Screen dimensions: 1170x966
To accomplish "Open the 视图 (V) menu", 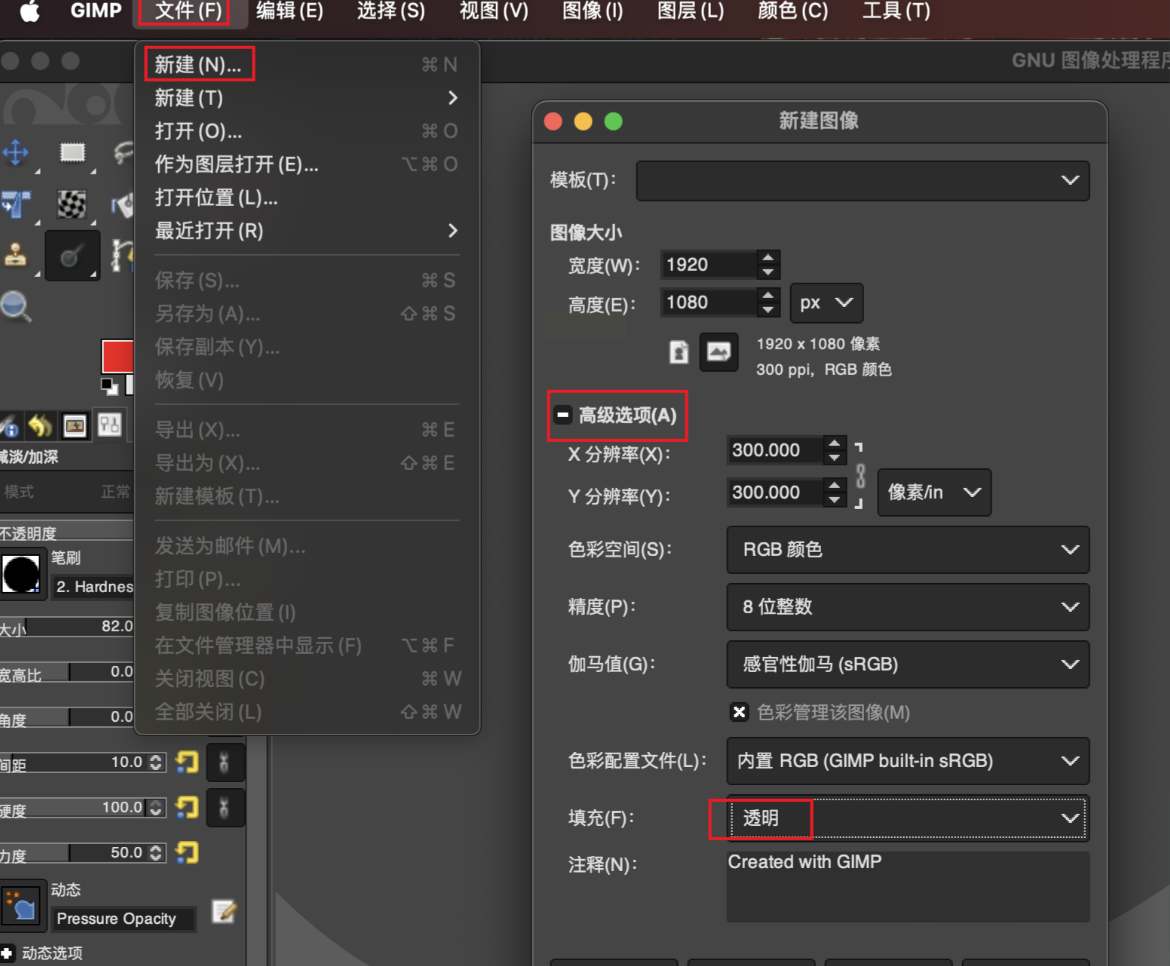I will coord(493,11).
